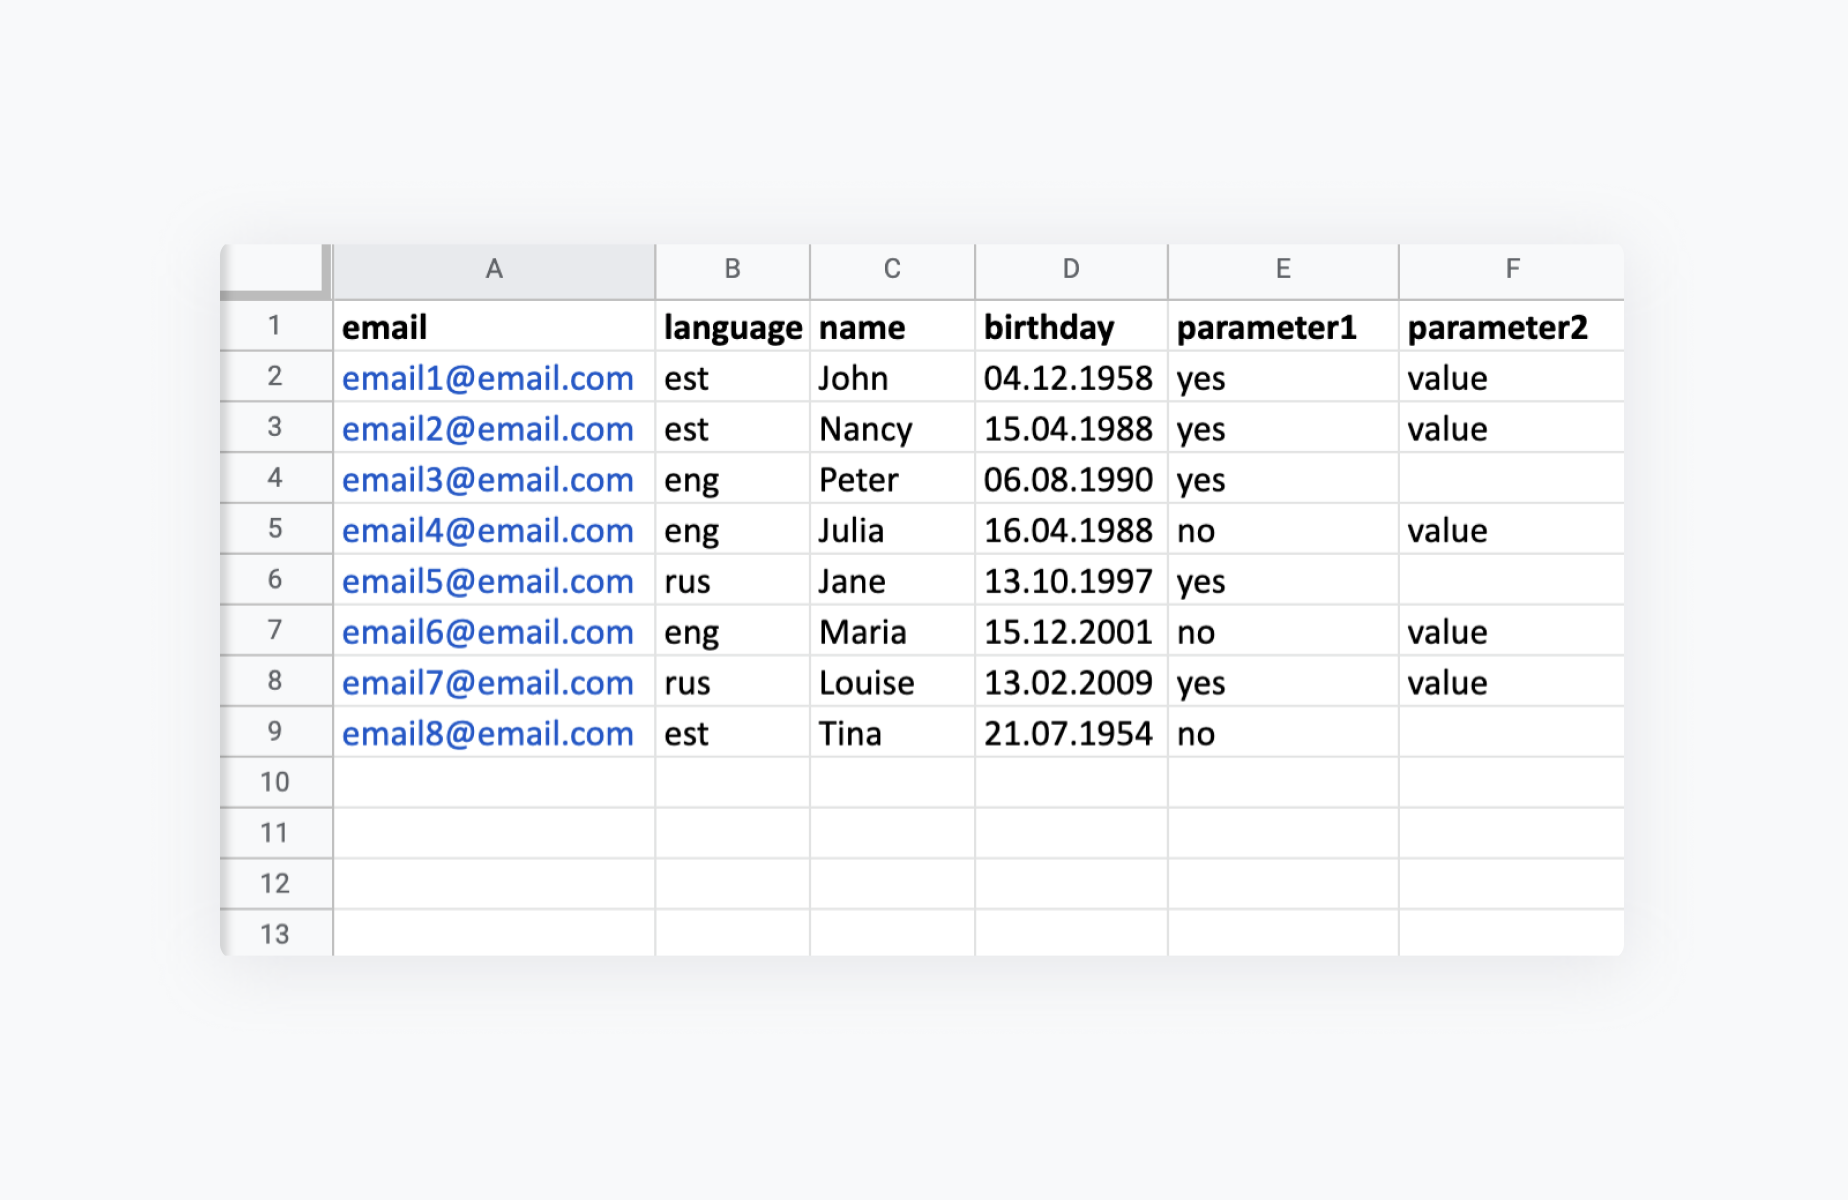Select the 'yes' cell in Nancy's row
Screen dimensions: 1848x1200
coord(1283,428)
